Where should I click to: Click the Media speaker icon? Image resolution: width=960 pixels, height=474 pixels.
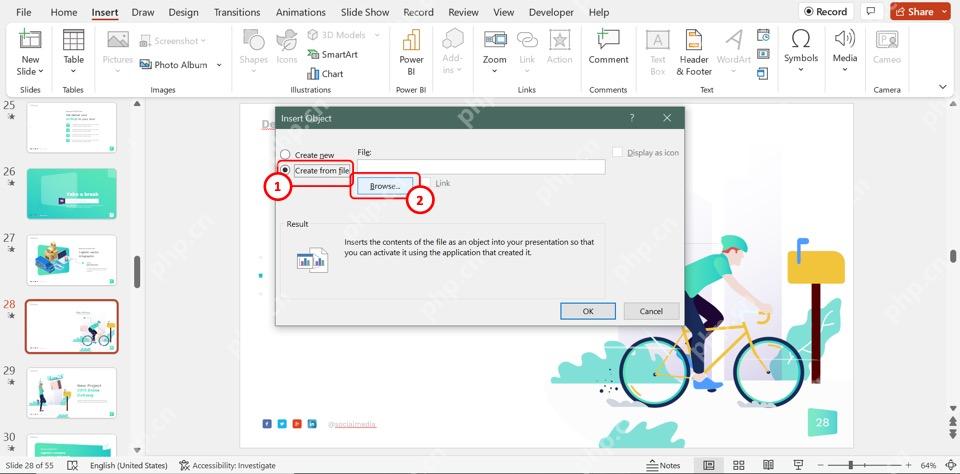[x=844, y=39]
